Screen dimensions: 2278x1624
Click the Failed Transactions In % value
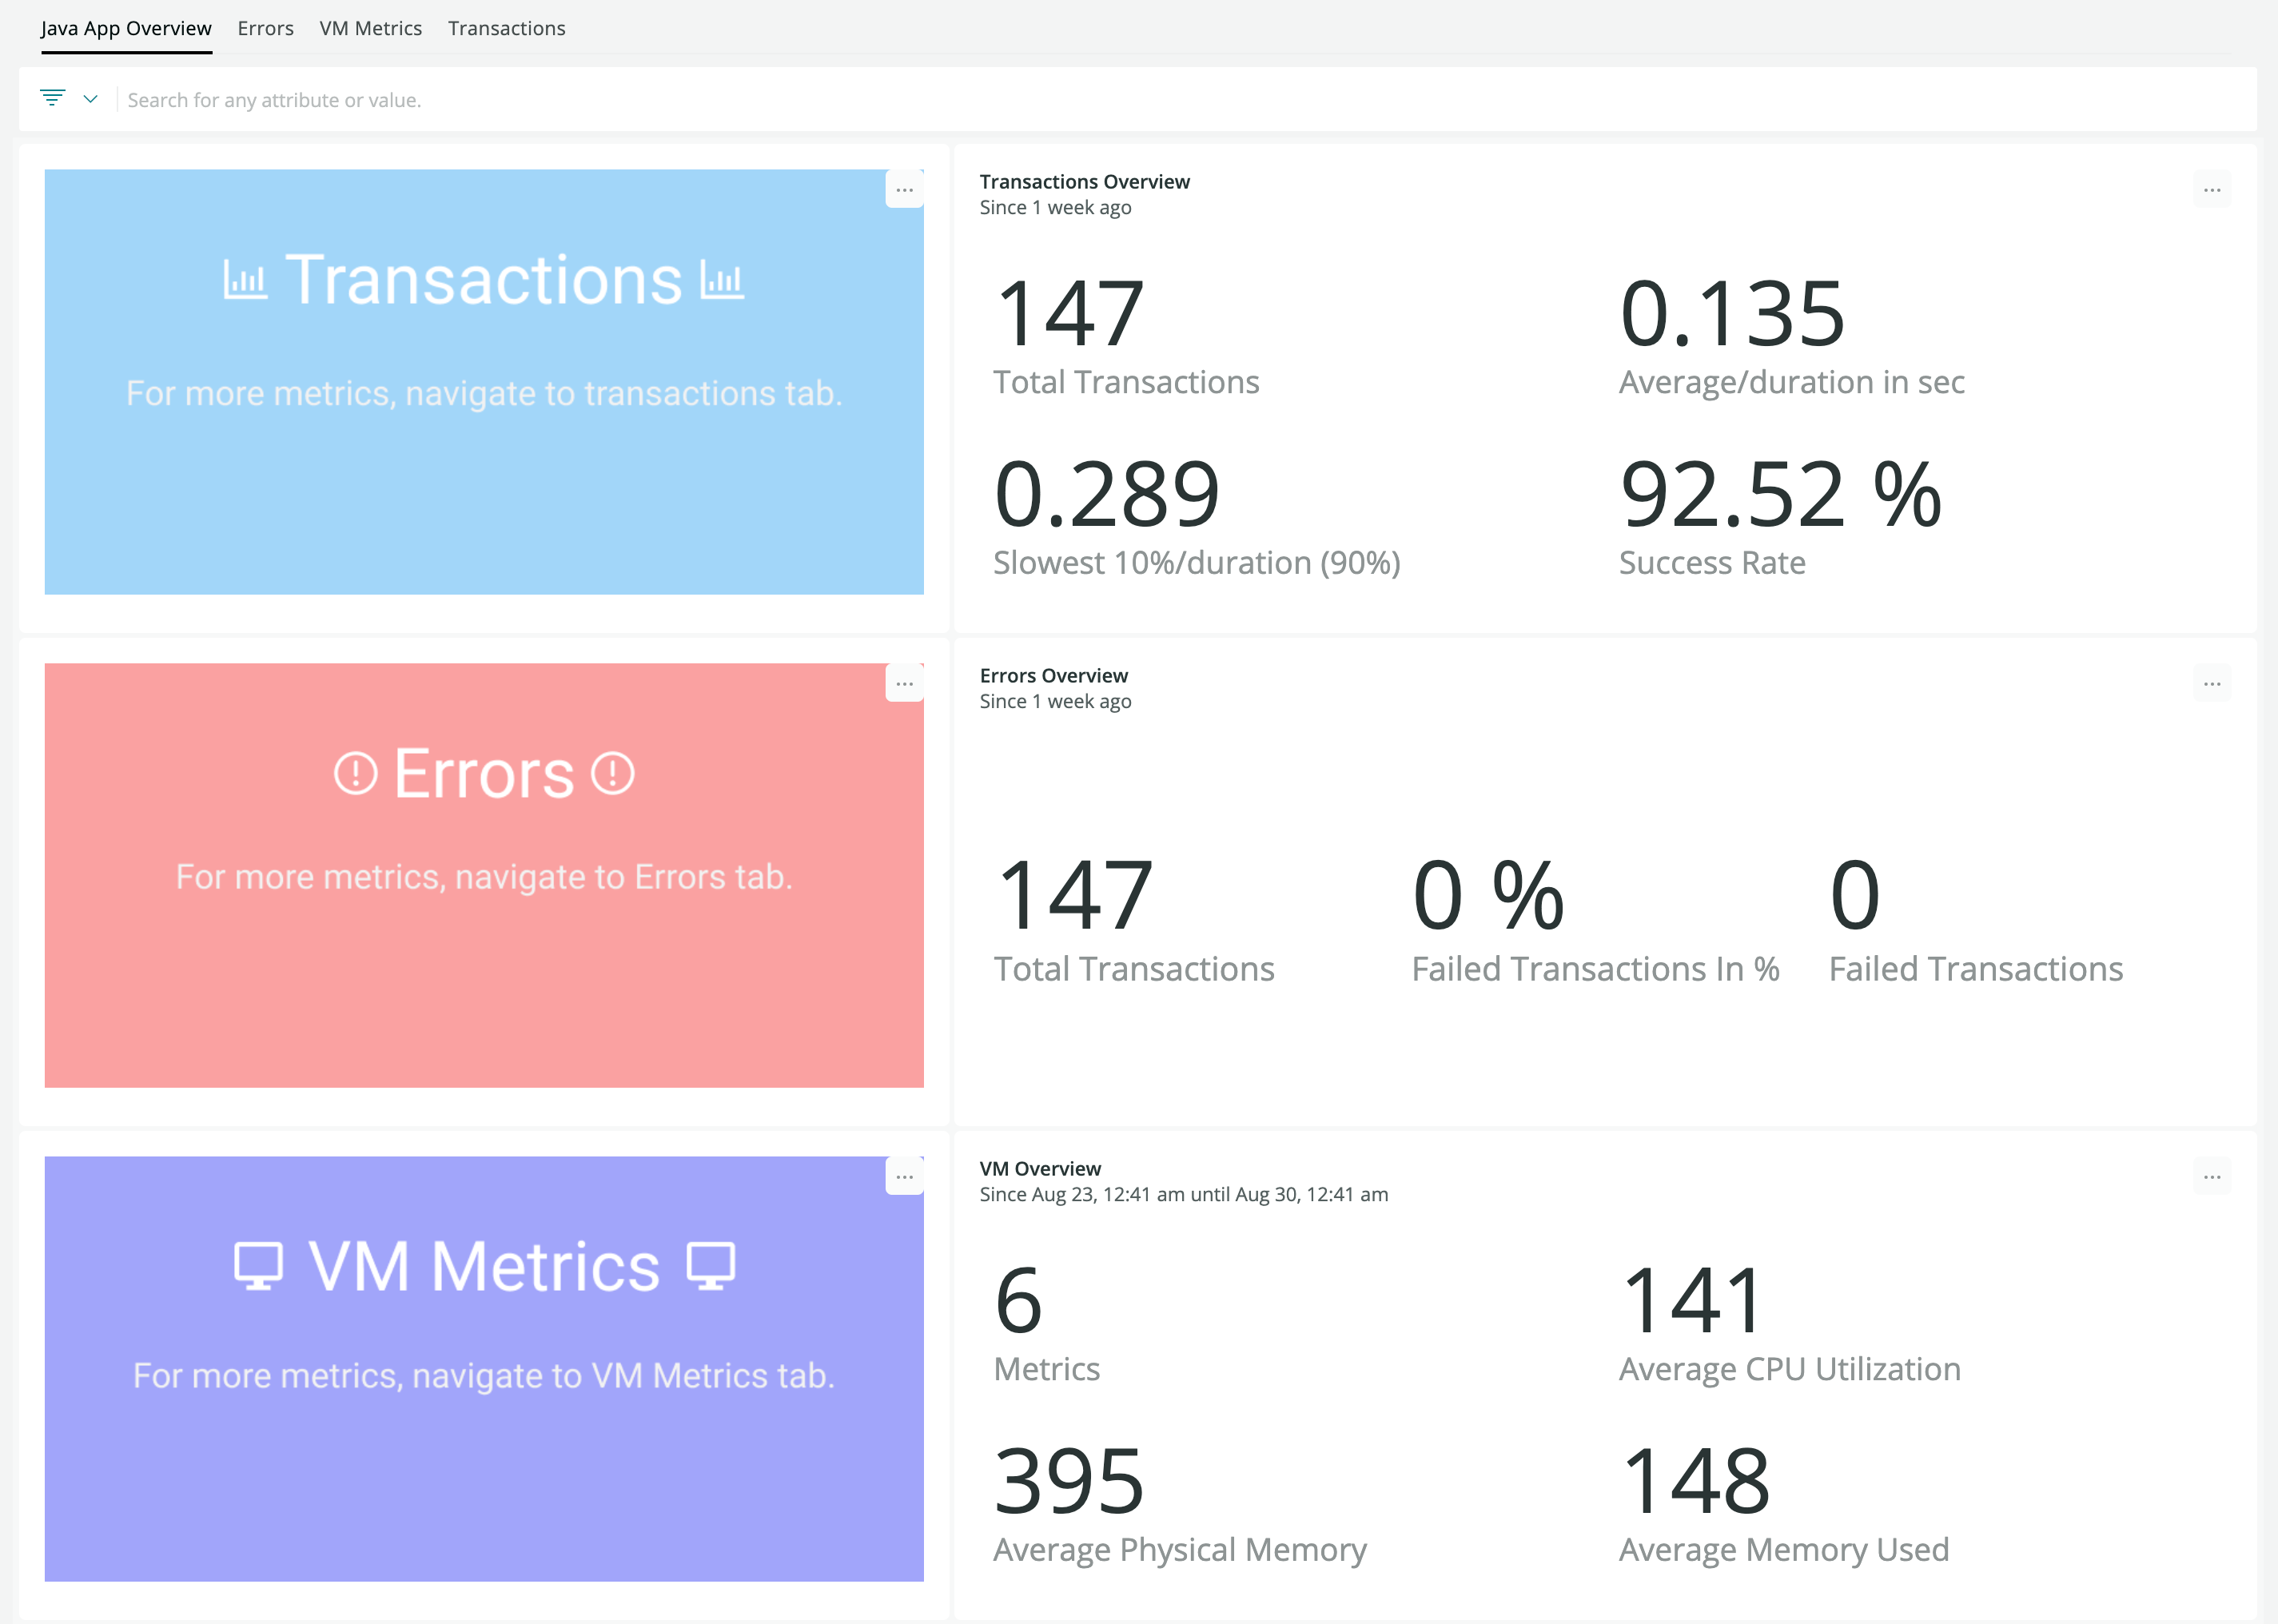1488,895
